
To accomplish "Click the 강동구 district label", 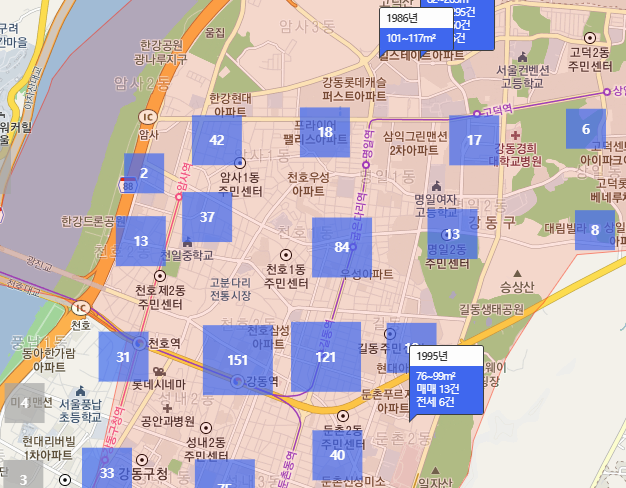I will [491, 223].
